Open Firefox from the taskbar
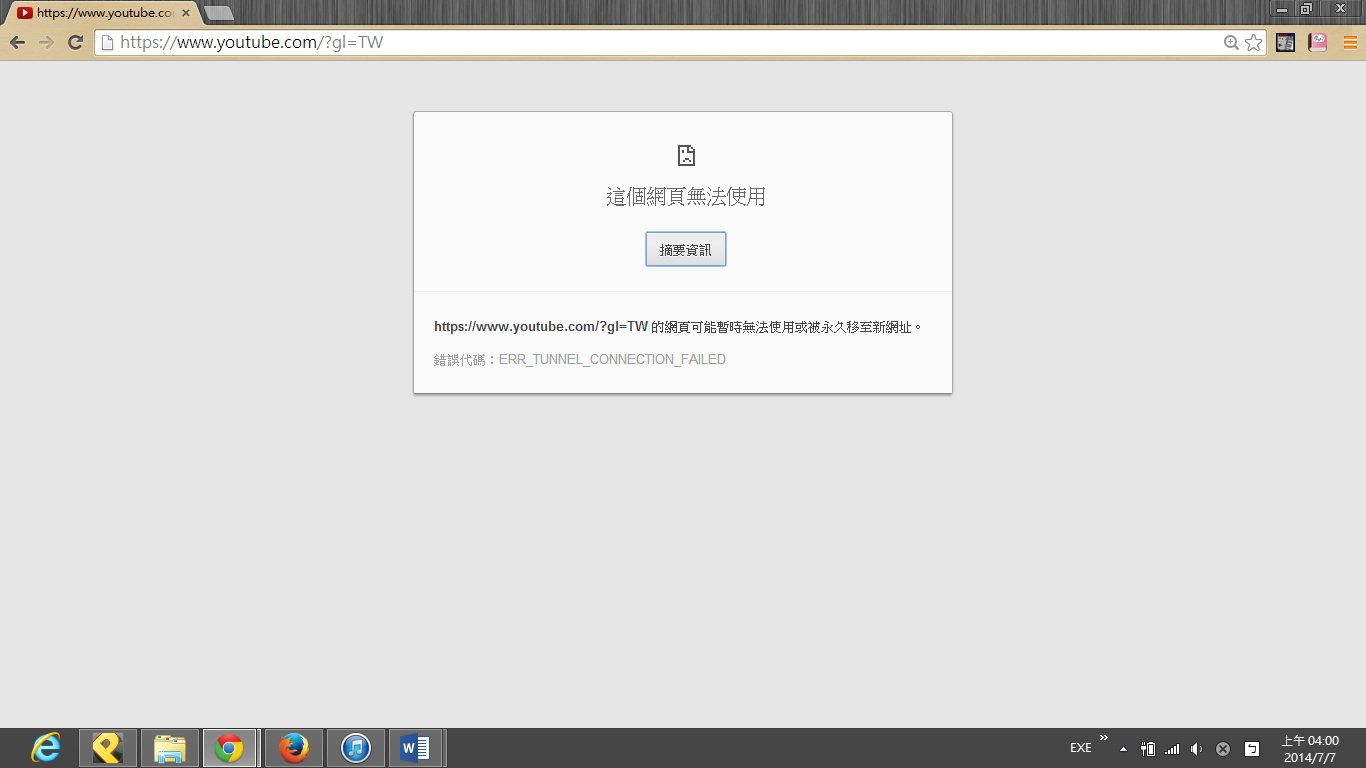This screenshot has height=768, width=1366. 294,748
